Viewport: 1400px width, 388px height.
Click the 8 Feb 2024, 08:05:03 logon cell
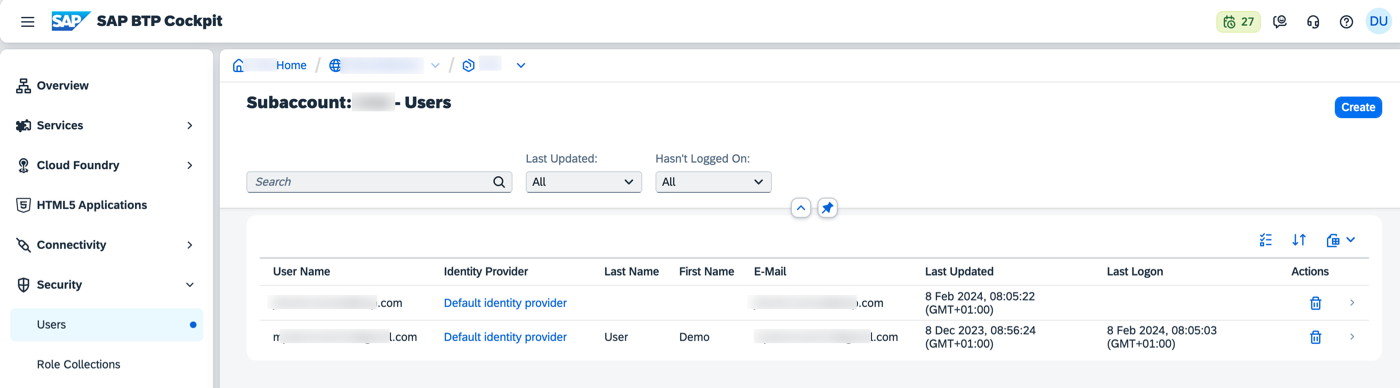1162,337
